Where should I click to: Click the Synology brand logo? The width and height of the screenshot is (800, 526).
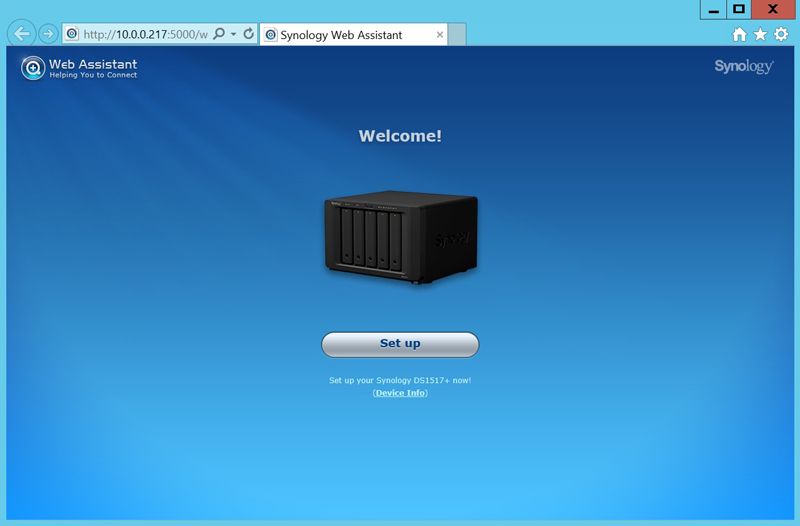(x=744, y=66)
